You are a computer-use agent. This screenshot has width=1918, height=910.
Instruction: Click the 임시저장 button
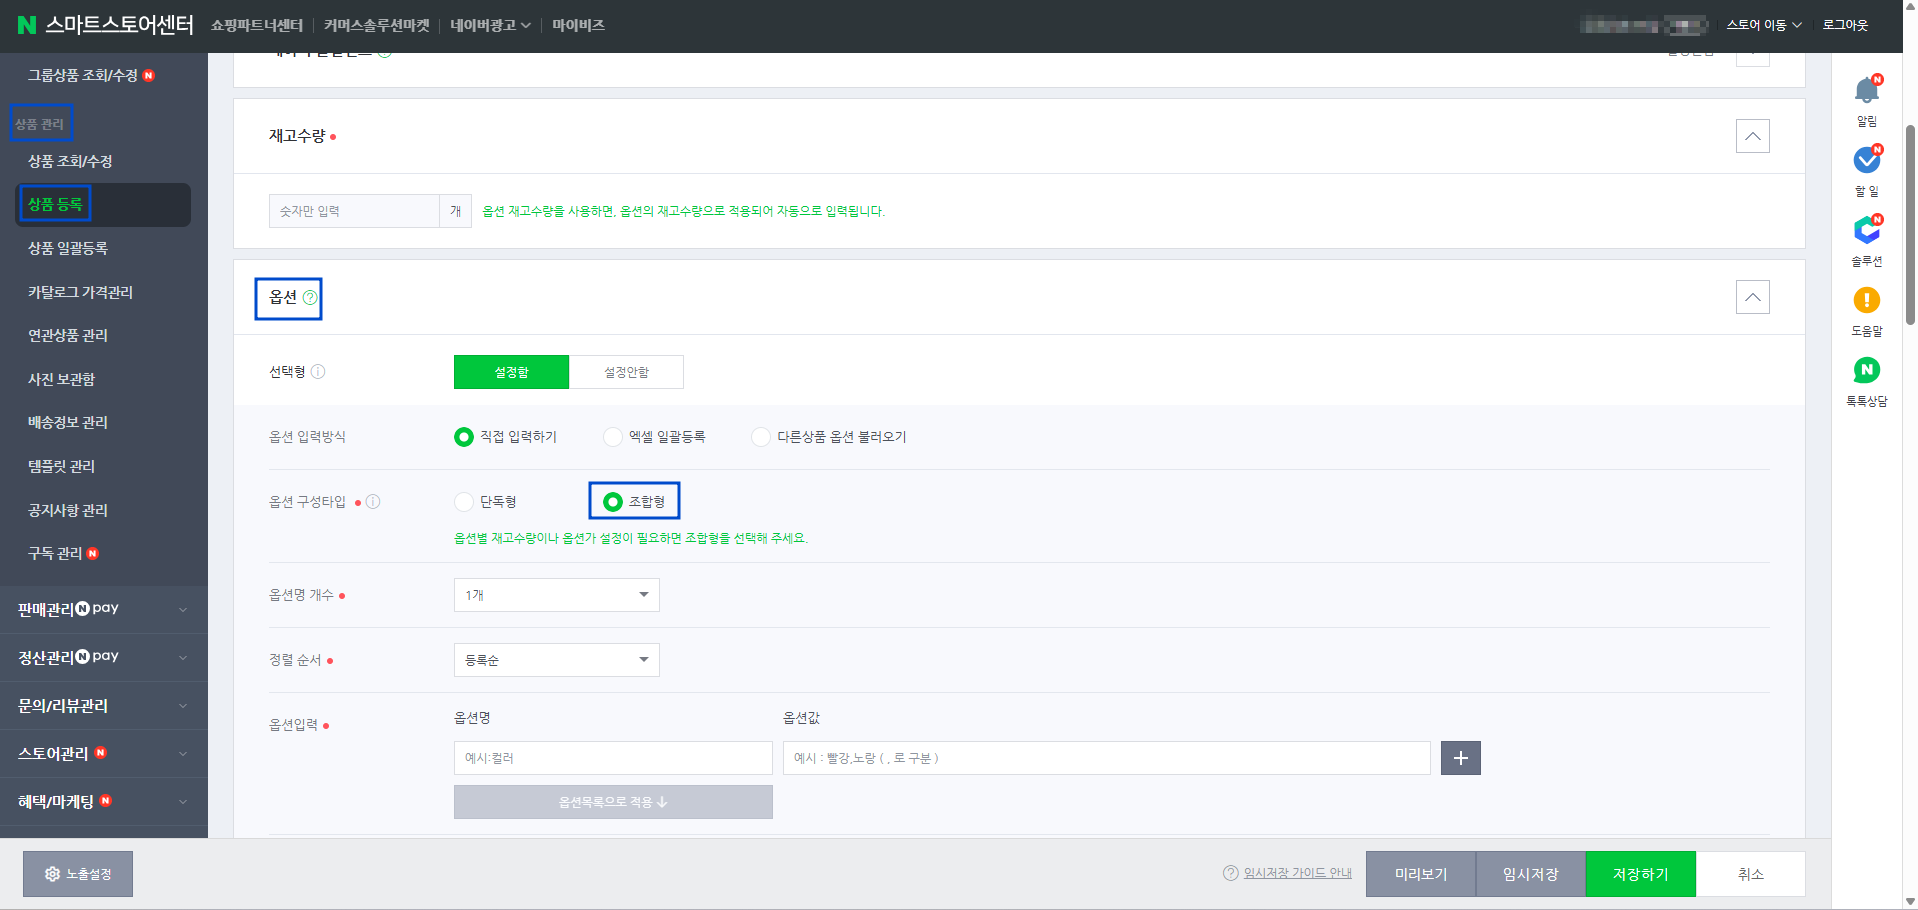click(x=1531, y=874)
